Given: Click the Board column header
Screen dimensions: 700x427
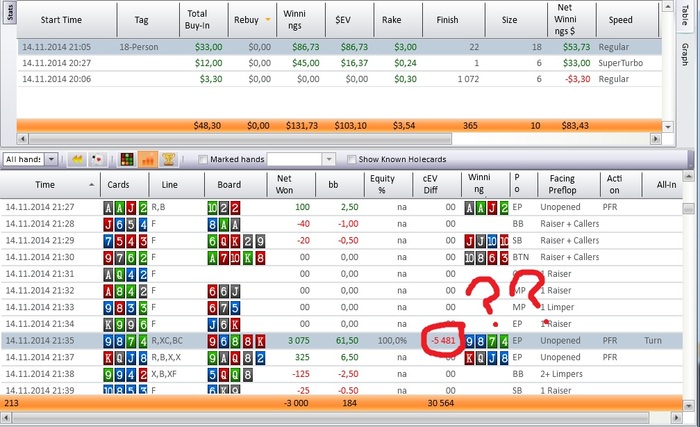Looking at the screenshot, I should [x=229, y=185].
